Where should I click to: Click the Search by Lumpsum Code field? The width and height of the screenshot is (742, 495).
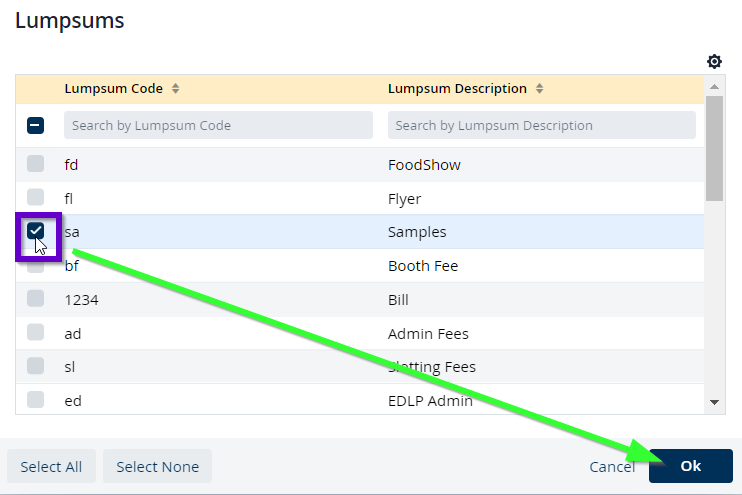click(218, 125)
